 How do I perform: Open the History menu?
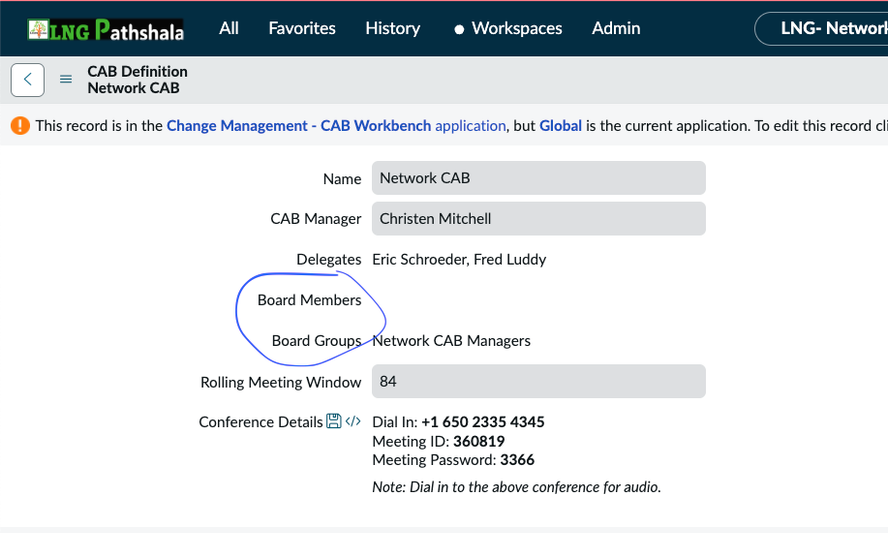pos(392,28)
